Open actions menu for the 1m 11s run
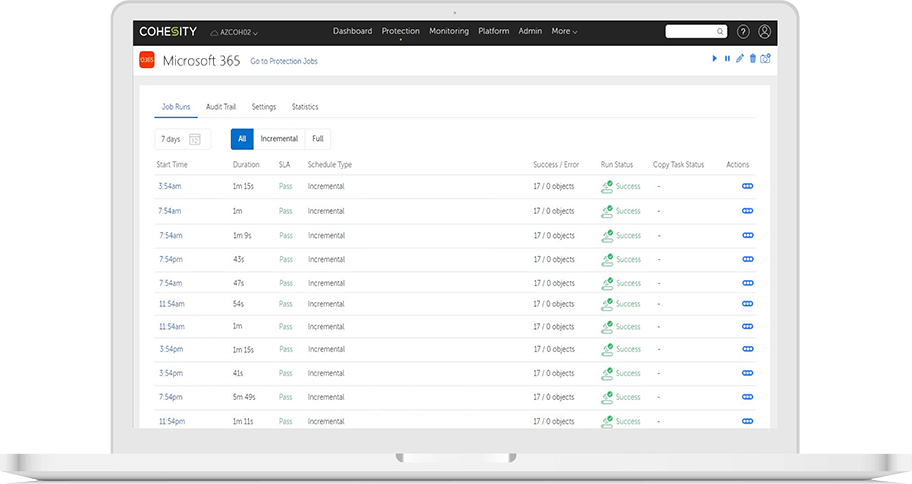The image size is (912, 484). (748, 421)
